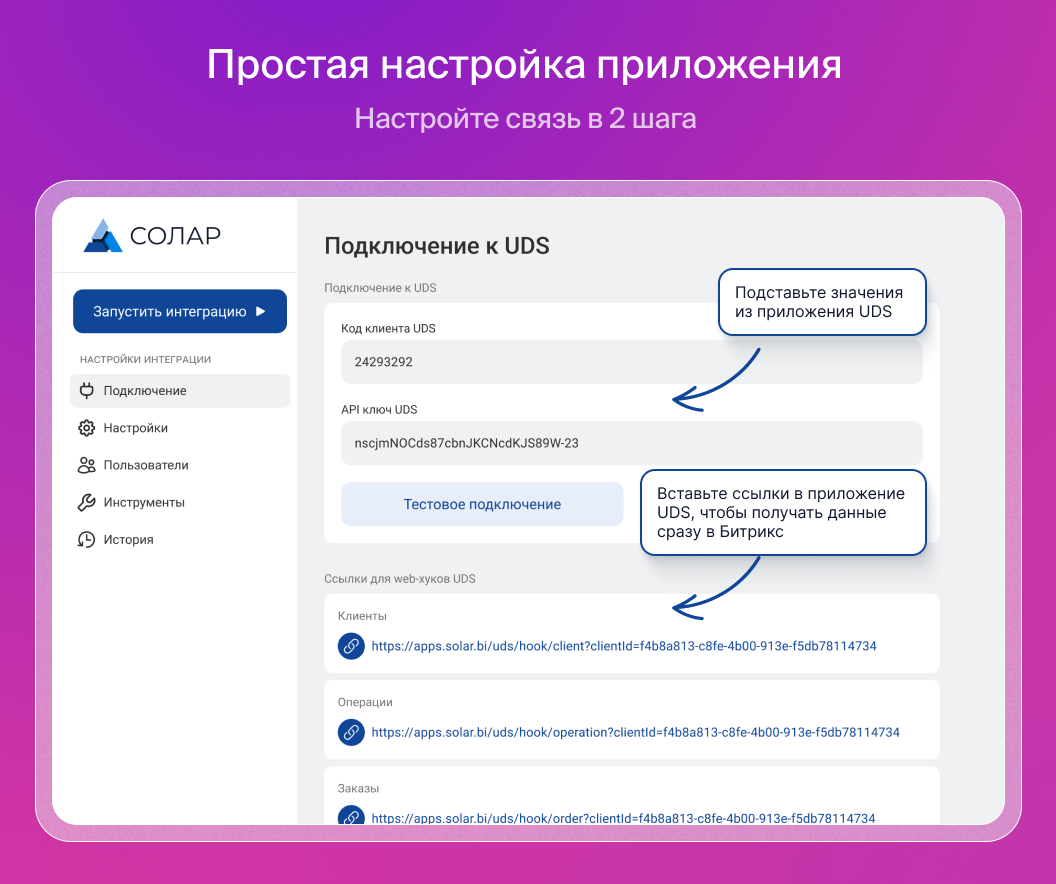Screen dimensions: 1056x884
Task: Click the small gray Подключение к UDS label
Action: (x=381, y=288)
